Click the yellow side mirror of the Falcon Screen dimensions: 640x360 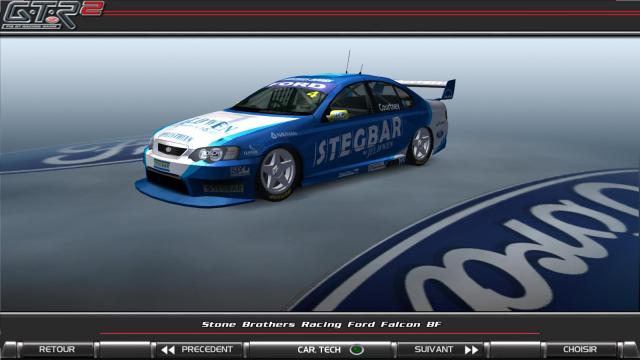(338, 116)
